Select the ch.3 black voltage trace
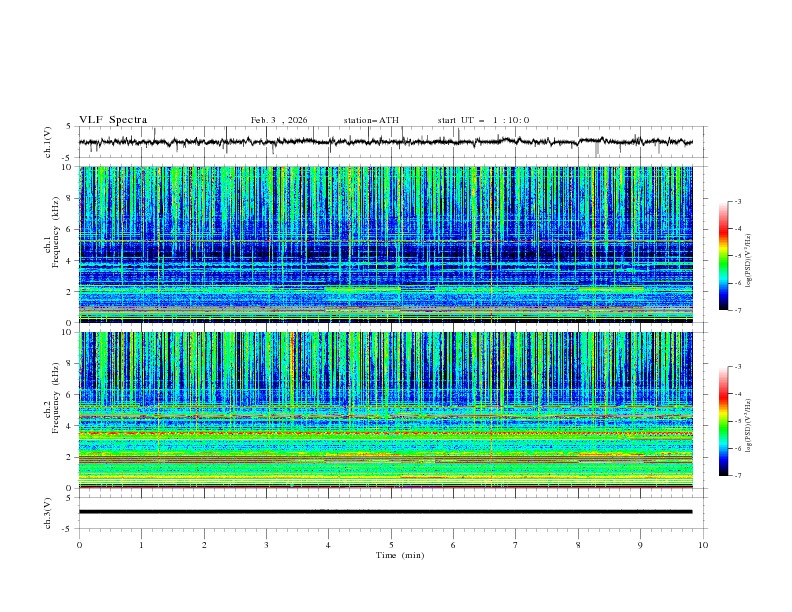Screen dimensions: 792x612 pos(386,511)
